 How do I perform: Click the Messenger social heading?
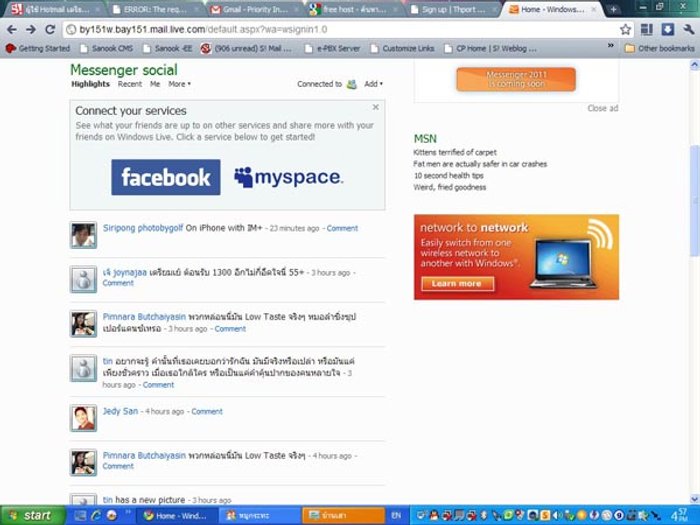tap(124, 70)
